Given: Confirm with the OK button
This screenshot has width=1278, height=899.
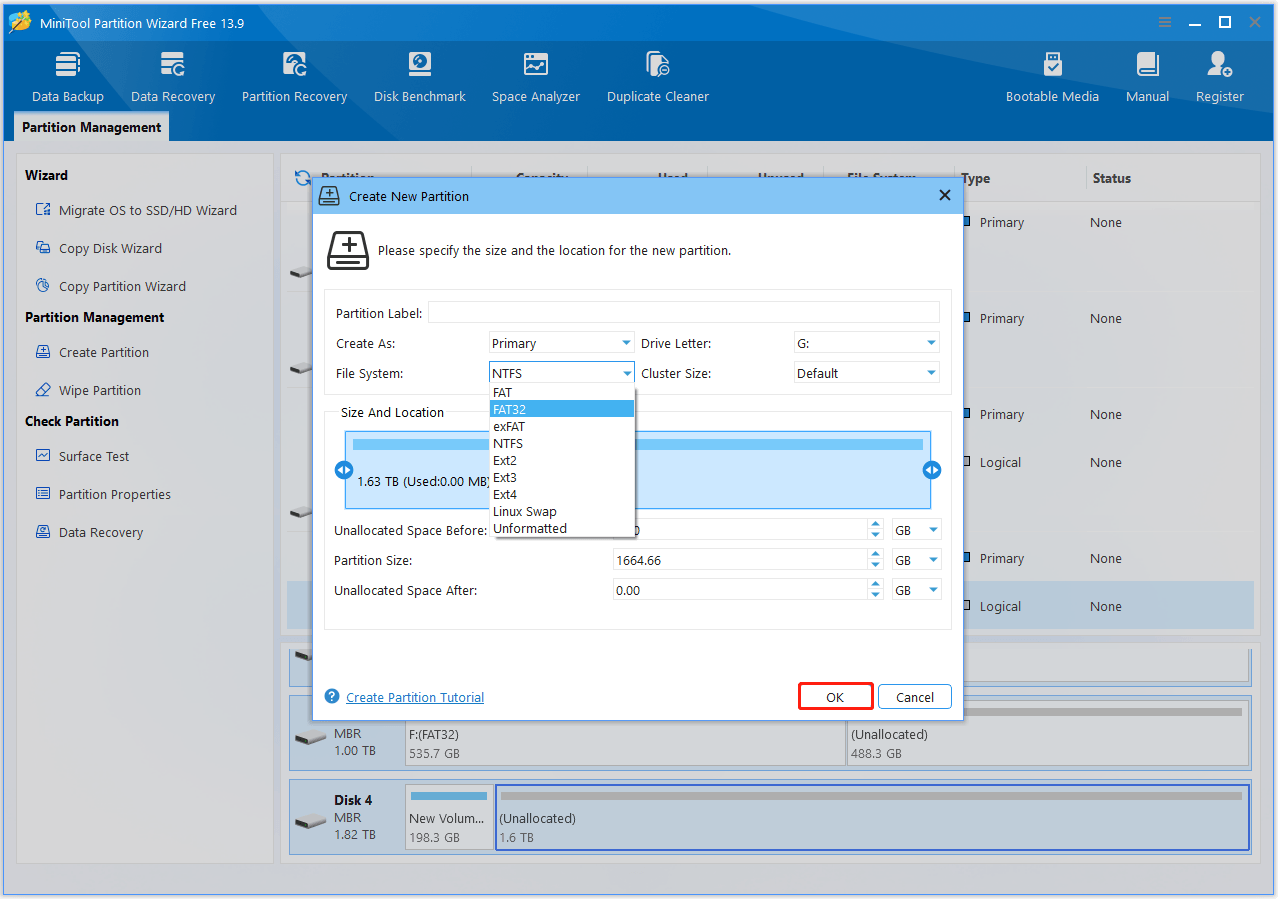Looking at the screenshot, I should tap(835, 697).
